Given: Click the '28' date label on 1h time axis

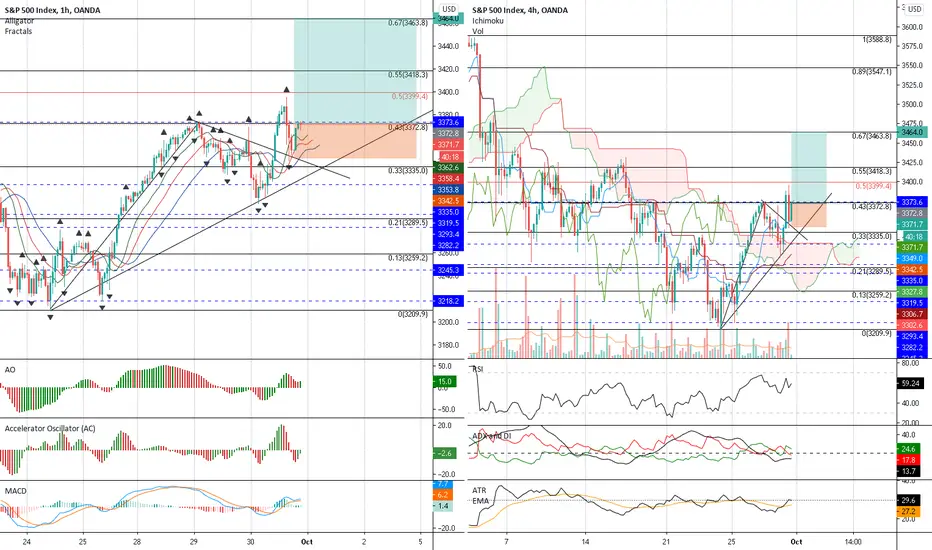Looking at the screenshot, I should tap(137, 542).
